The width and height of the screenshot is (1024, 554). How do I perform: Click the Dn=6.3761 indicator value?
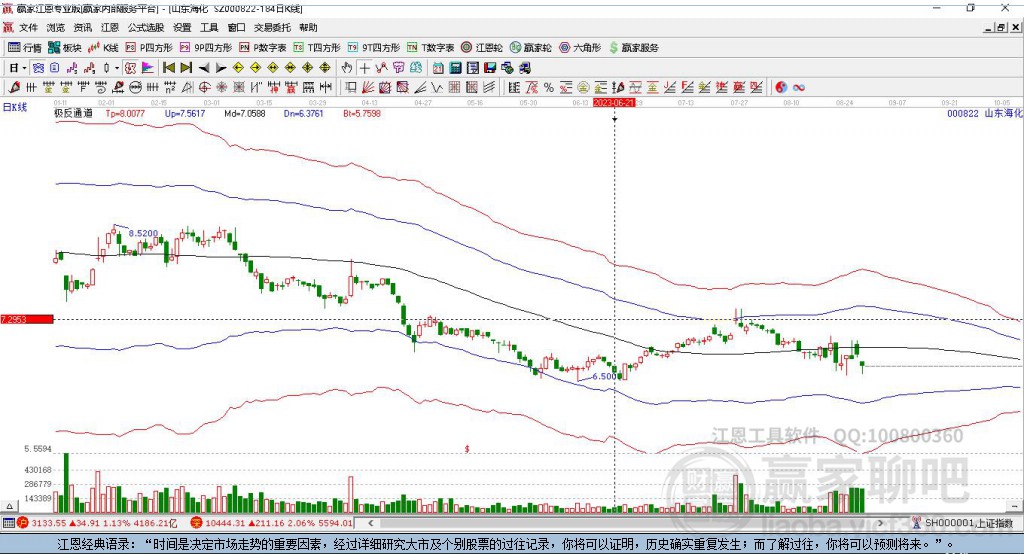(x=304, y=113)
